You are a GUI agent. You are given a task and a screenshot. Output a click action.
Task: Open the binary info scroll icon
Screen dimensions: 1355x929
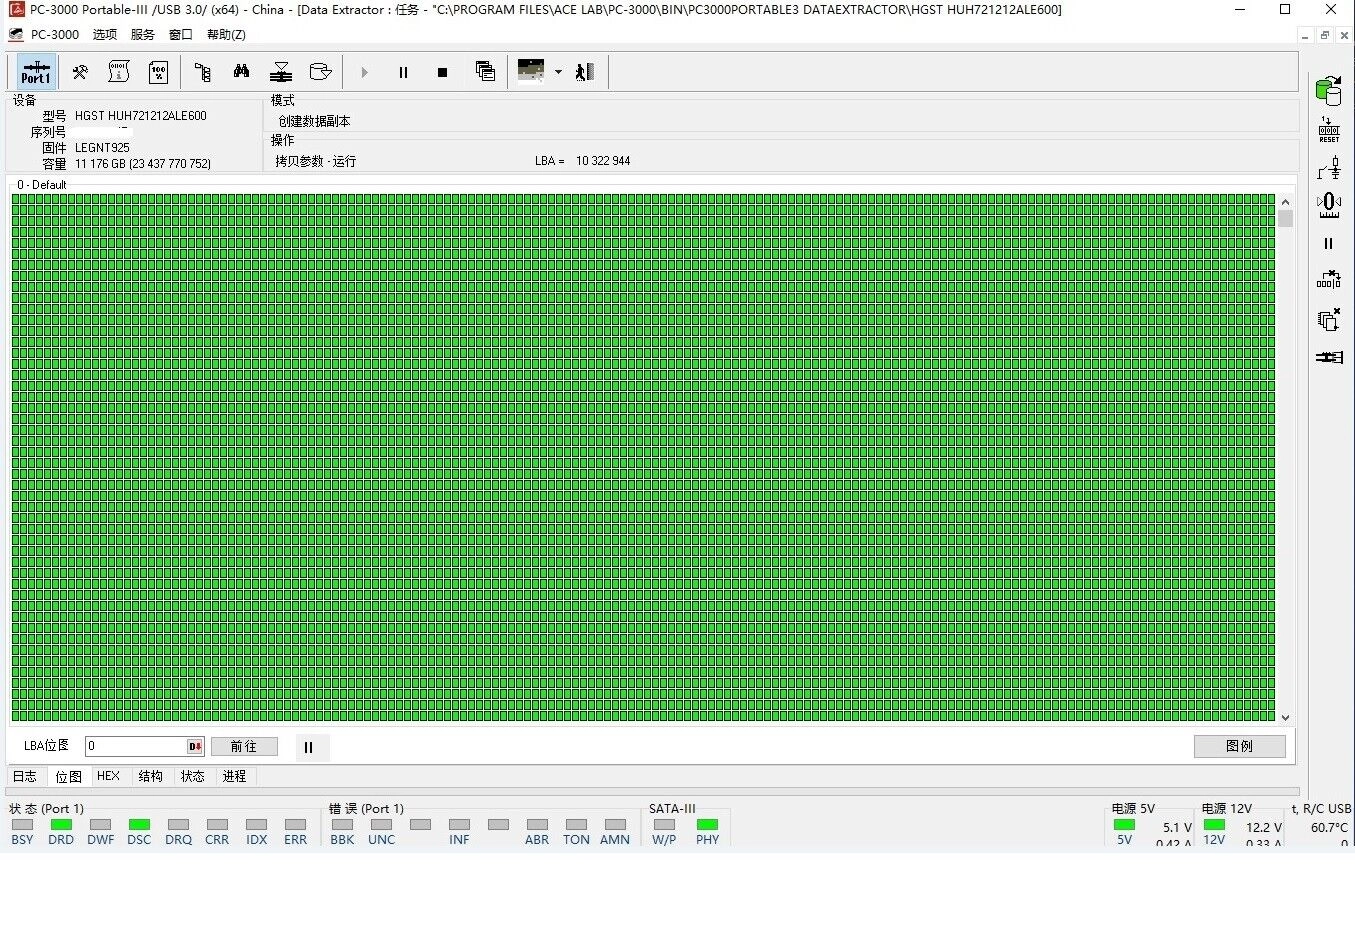coord(119,72)
